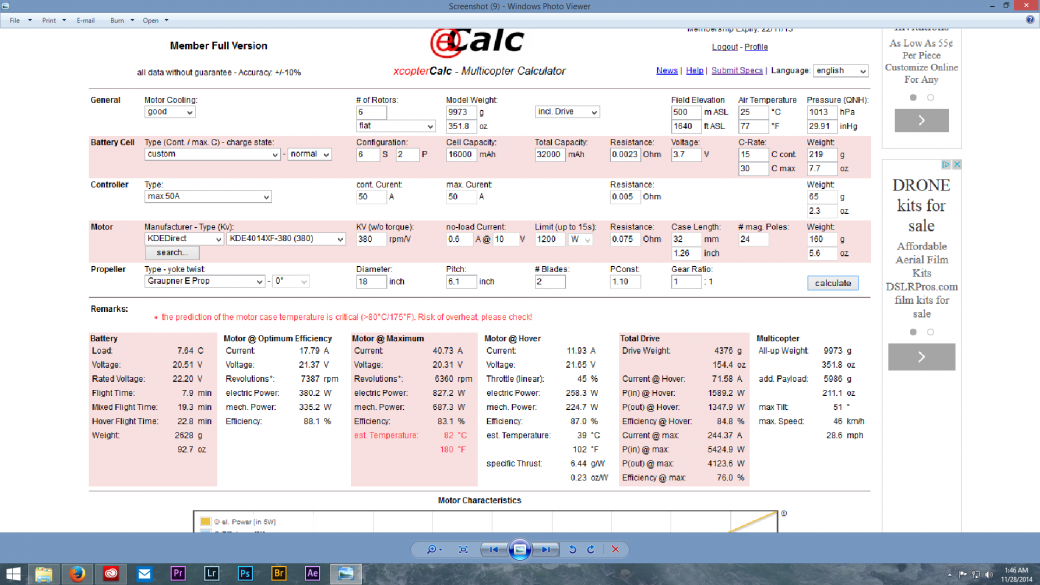Launch Adobe Lightroom from the taskbar
Viewport: 1040px width, 585px height.
point(212,574)
